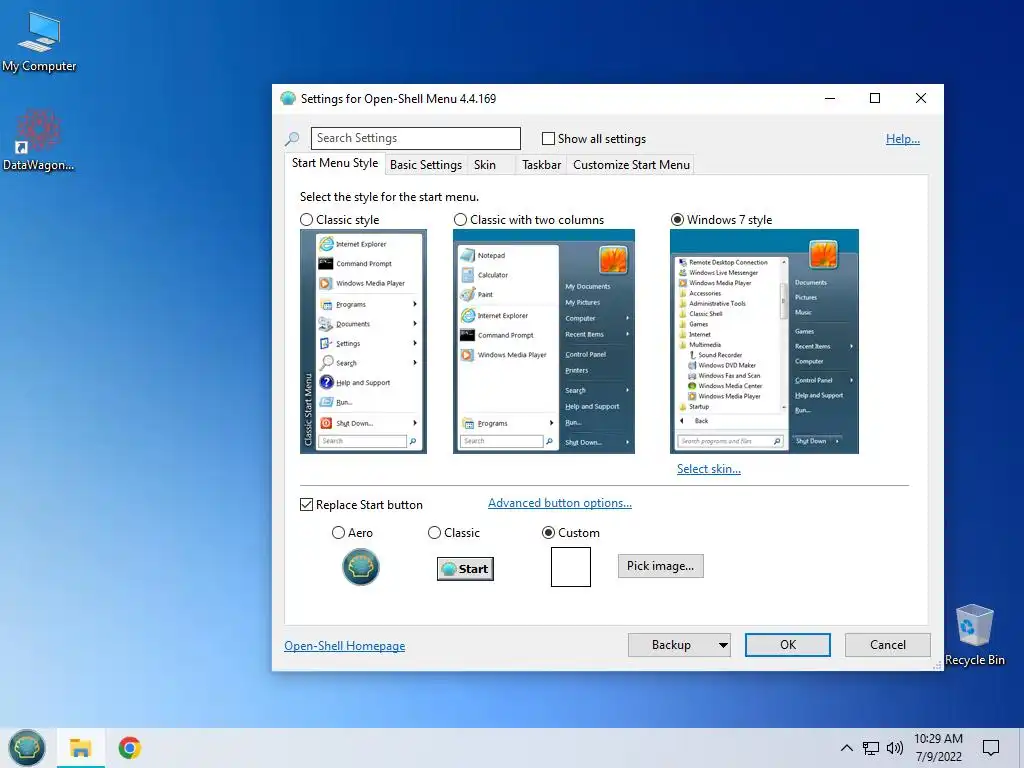Open the DataWagon desktop shortcut
Image resolution: width=1024 pixels, height=768 pixels.
(38, 140)
